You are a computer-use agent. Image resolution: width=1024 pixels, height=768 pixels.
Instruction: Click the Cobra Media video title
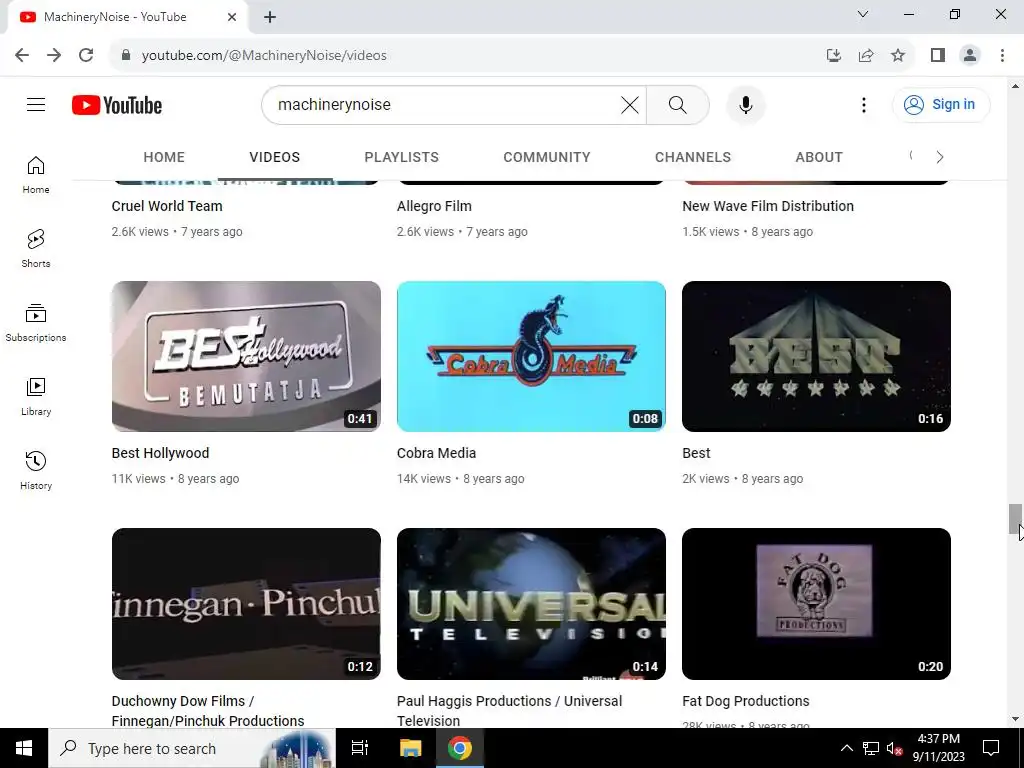pyautogui.click(x=436, y=453)
